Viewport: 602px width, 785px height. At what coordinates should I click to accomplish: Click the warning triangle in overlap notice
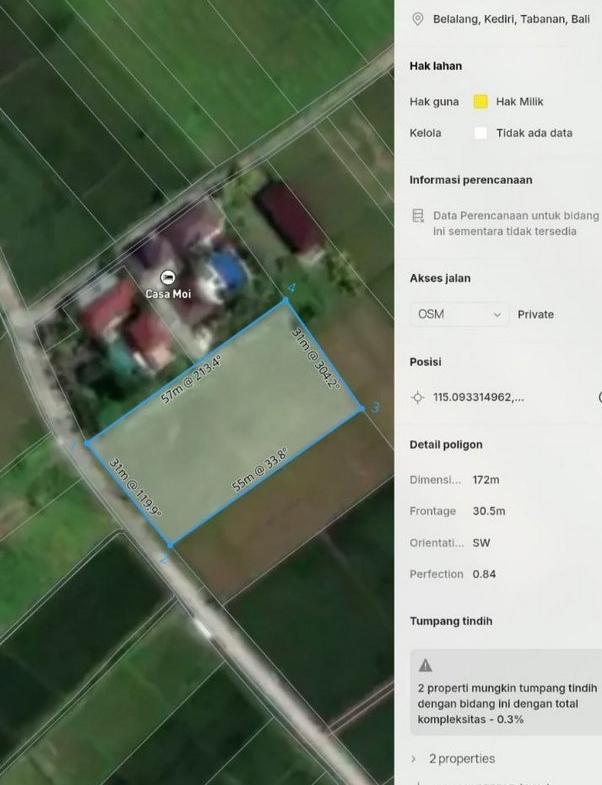[425, 665]
